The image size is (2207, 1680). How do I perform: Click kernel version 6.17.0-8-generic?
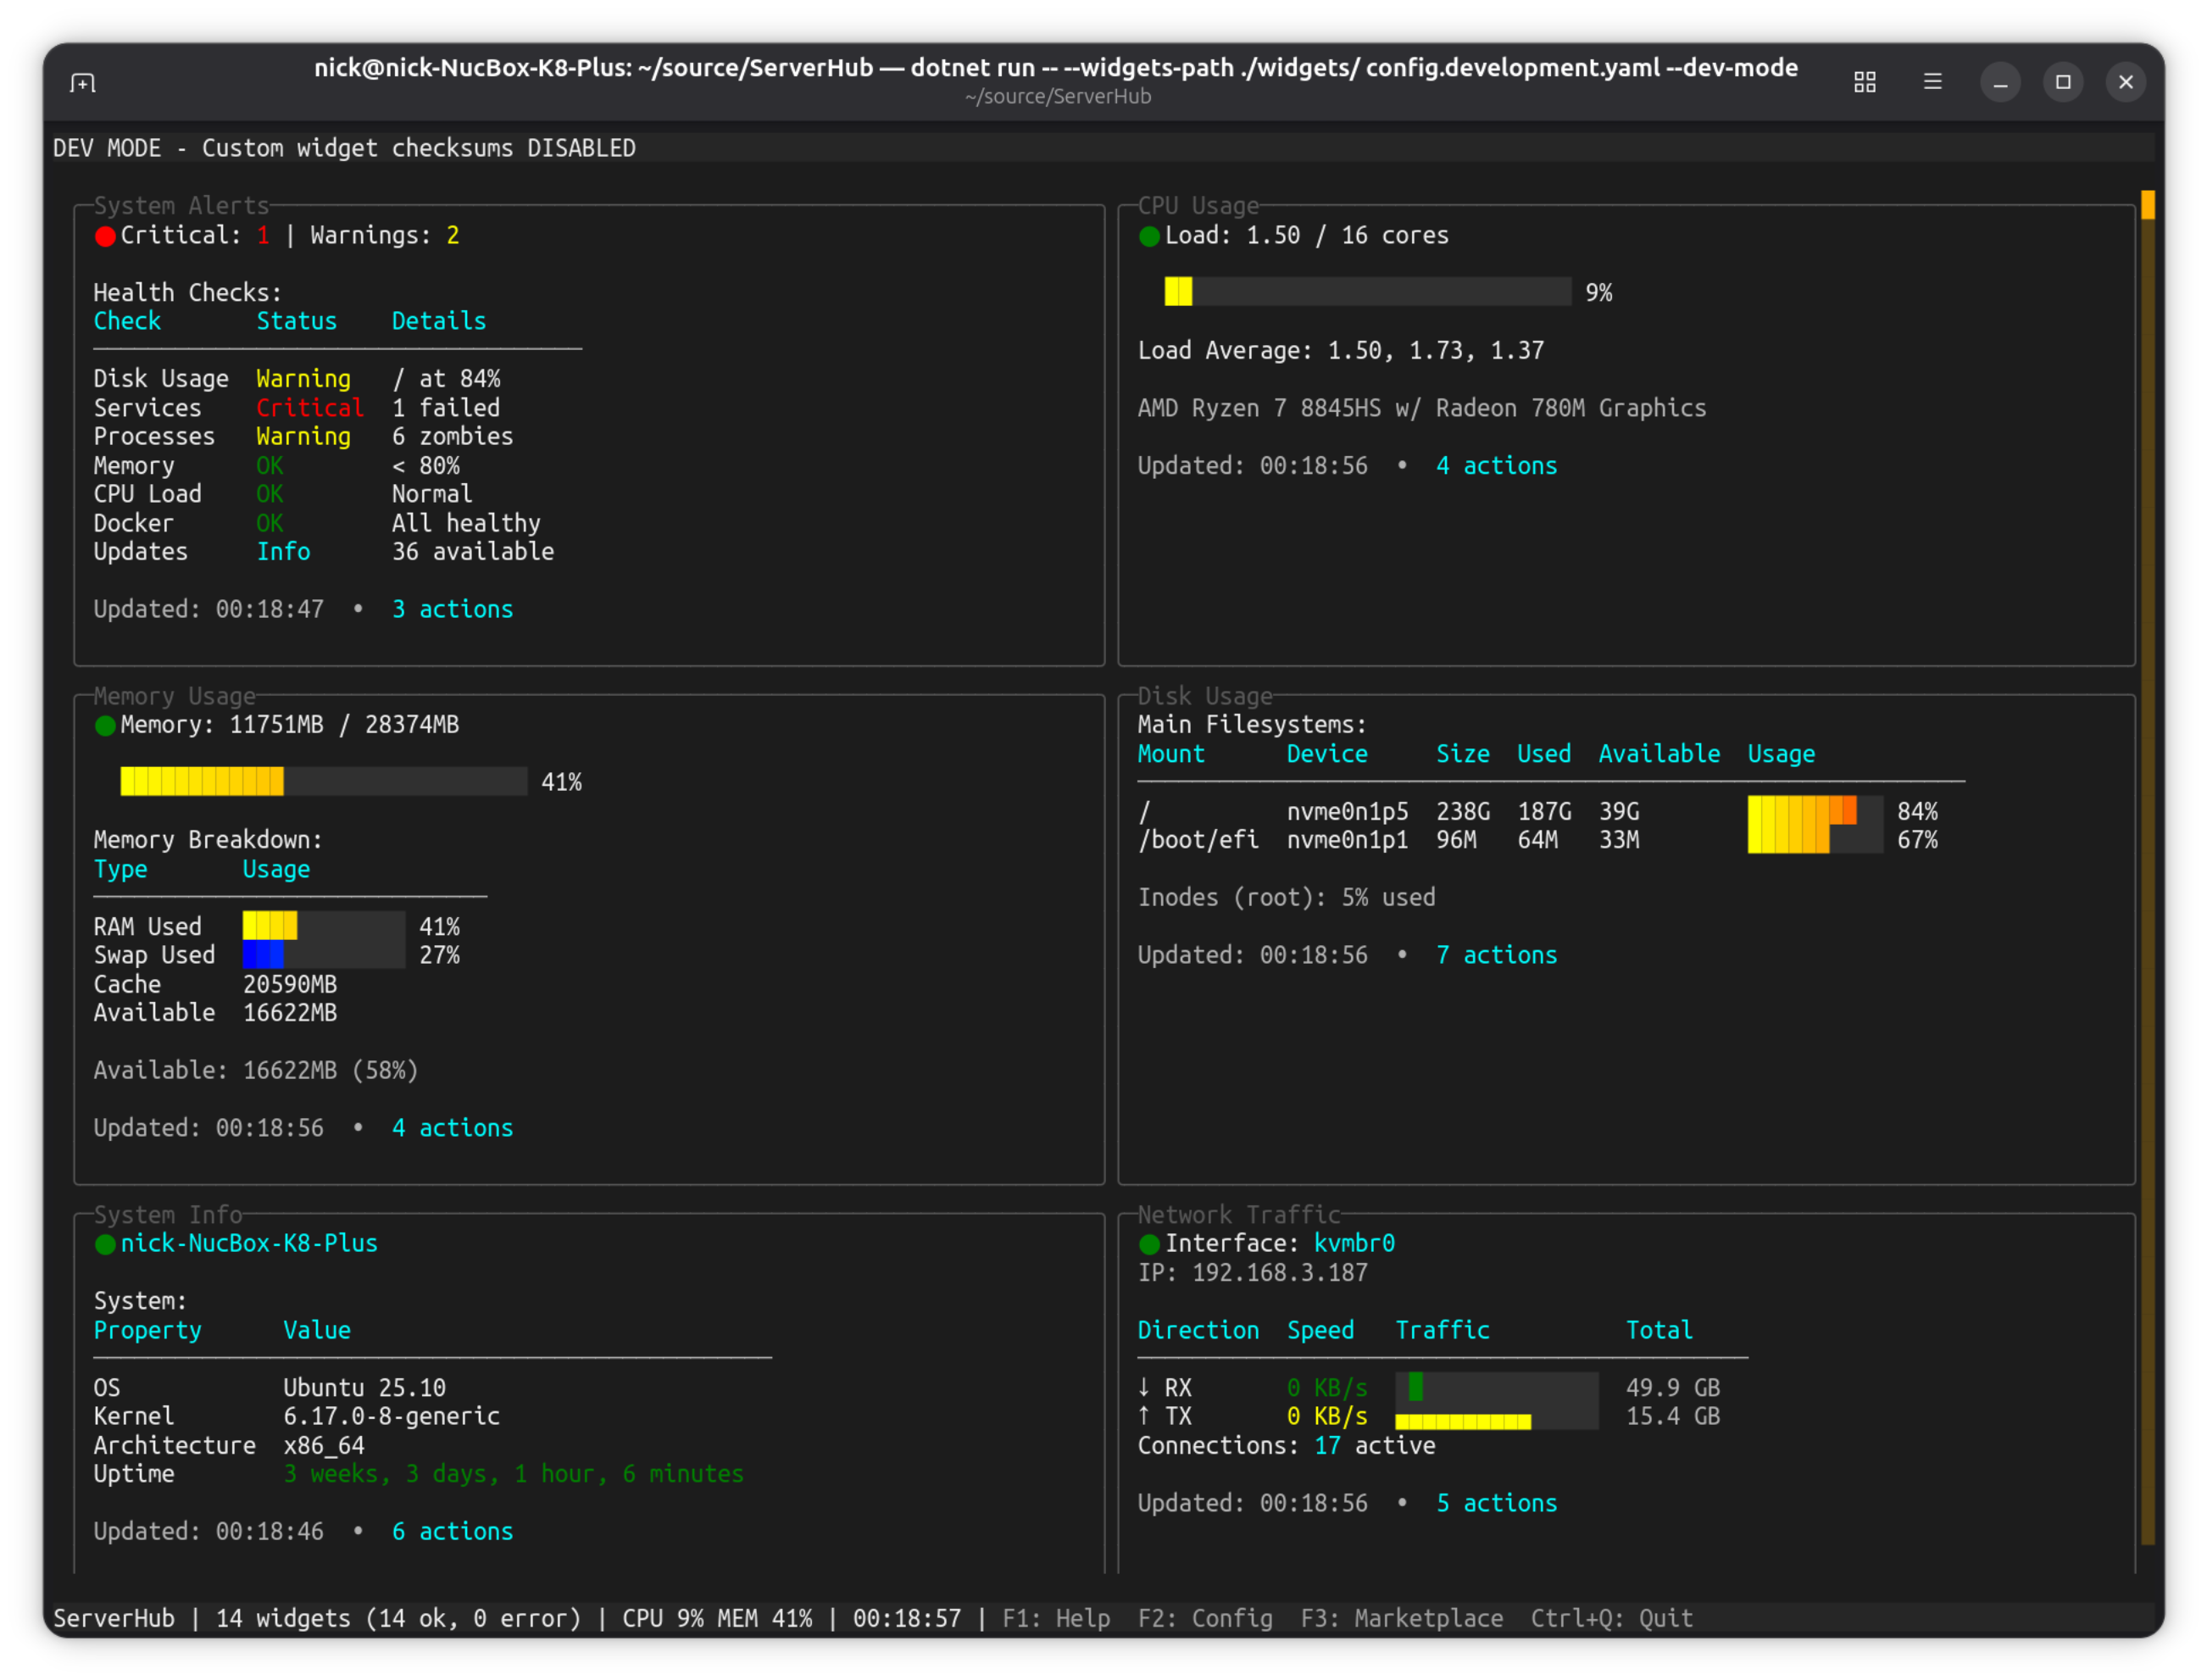[x=391, y=1417]
